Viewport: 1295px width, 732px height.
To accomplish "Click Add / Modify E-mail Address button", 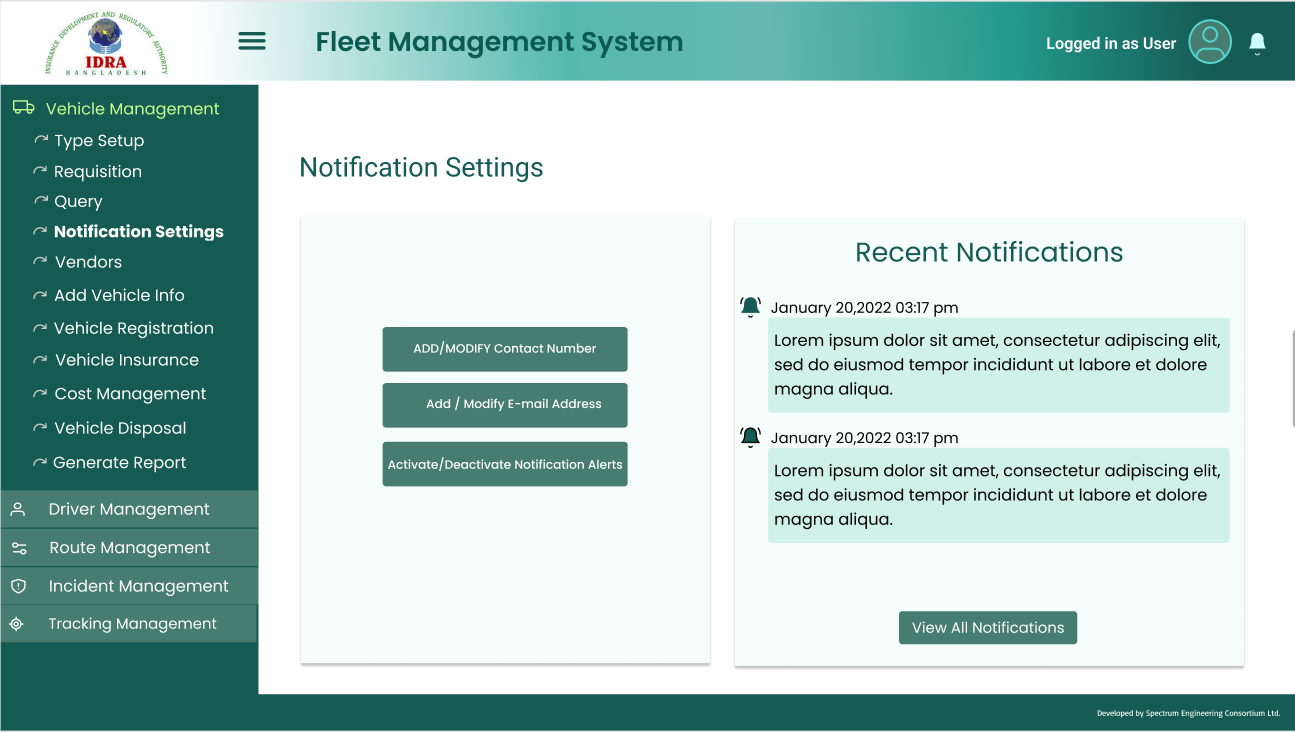I will [x=505, y=405].
